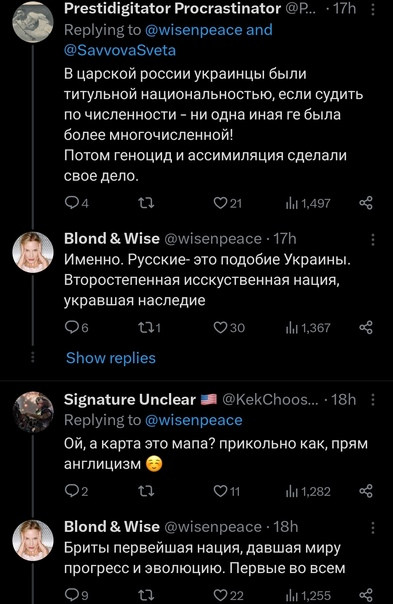
Task: Open the Blond & Wise display name at 18h
Action: 112,527
